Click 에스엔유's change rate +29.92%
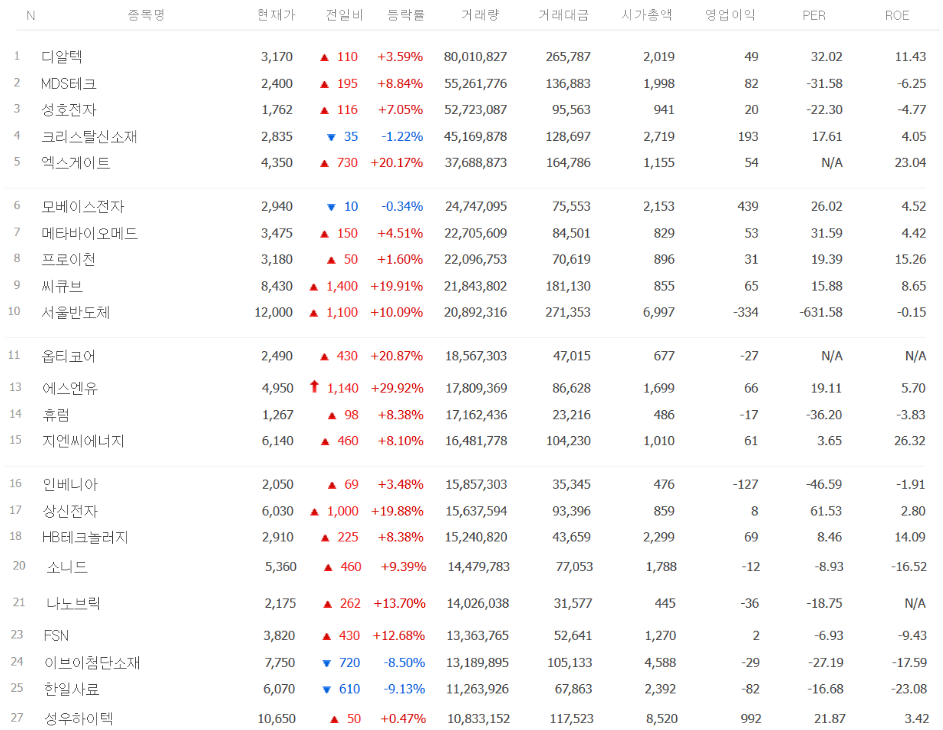943x730 pixels. pyautogui.click(x=397, y=388)
